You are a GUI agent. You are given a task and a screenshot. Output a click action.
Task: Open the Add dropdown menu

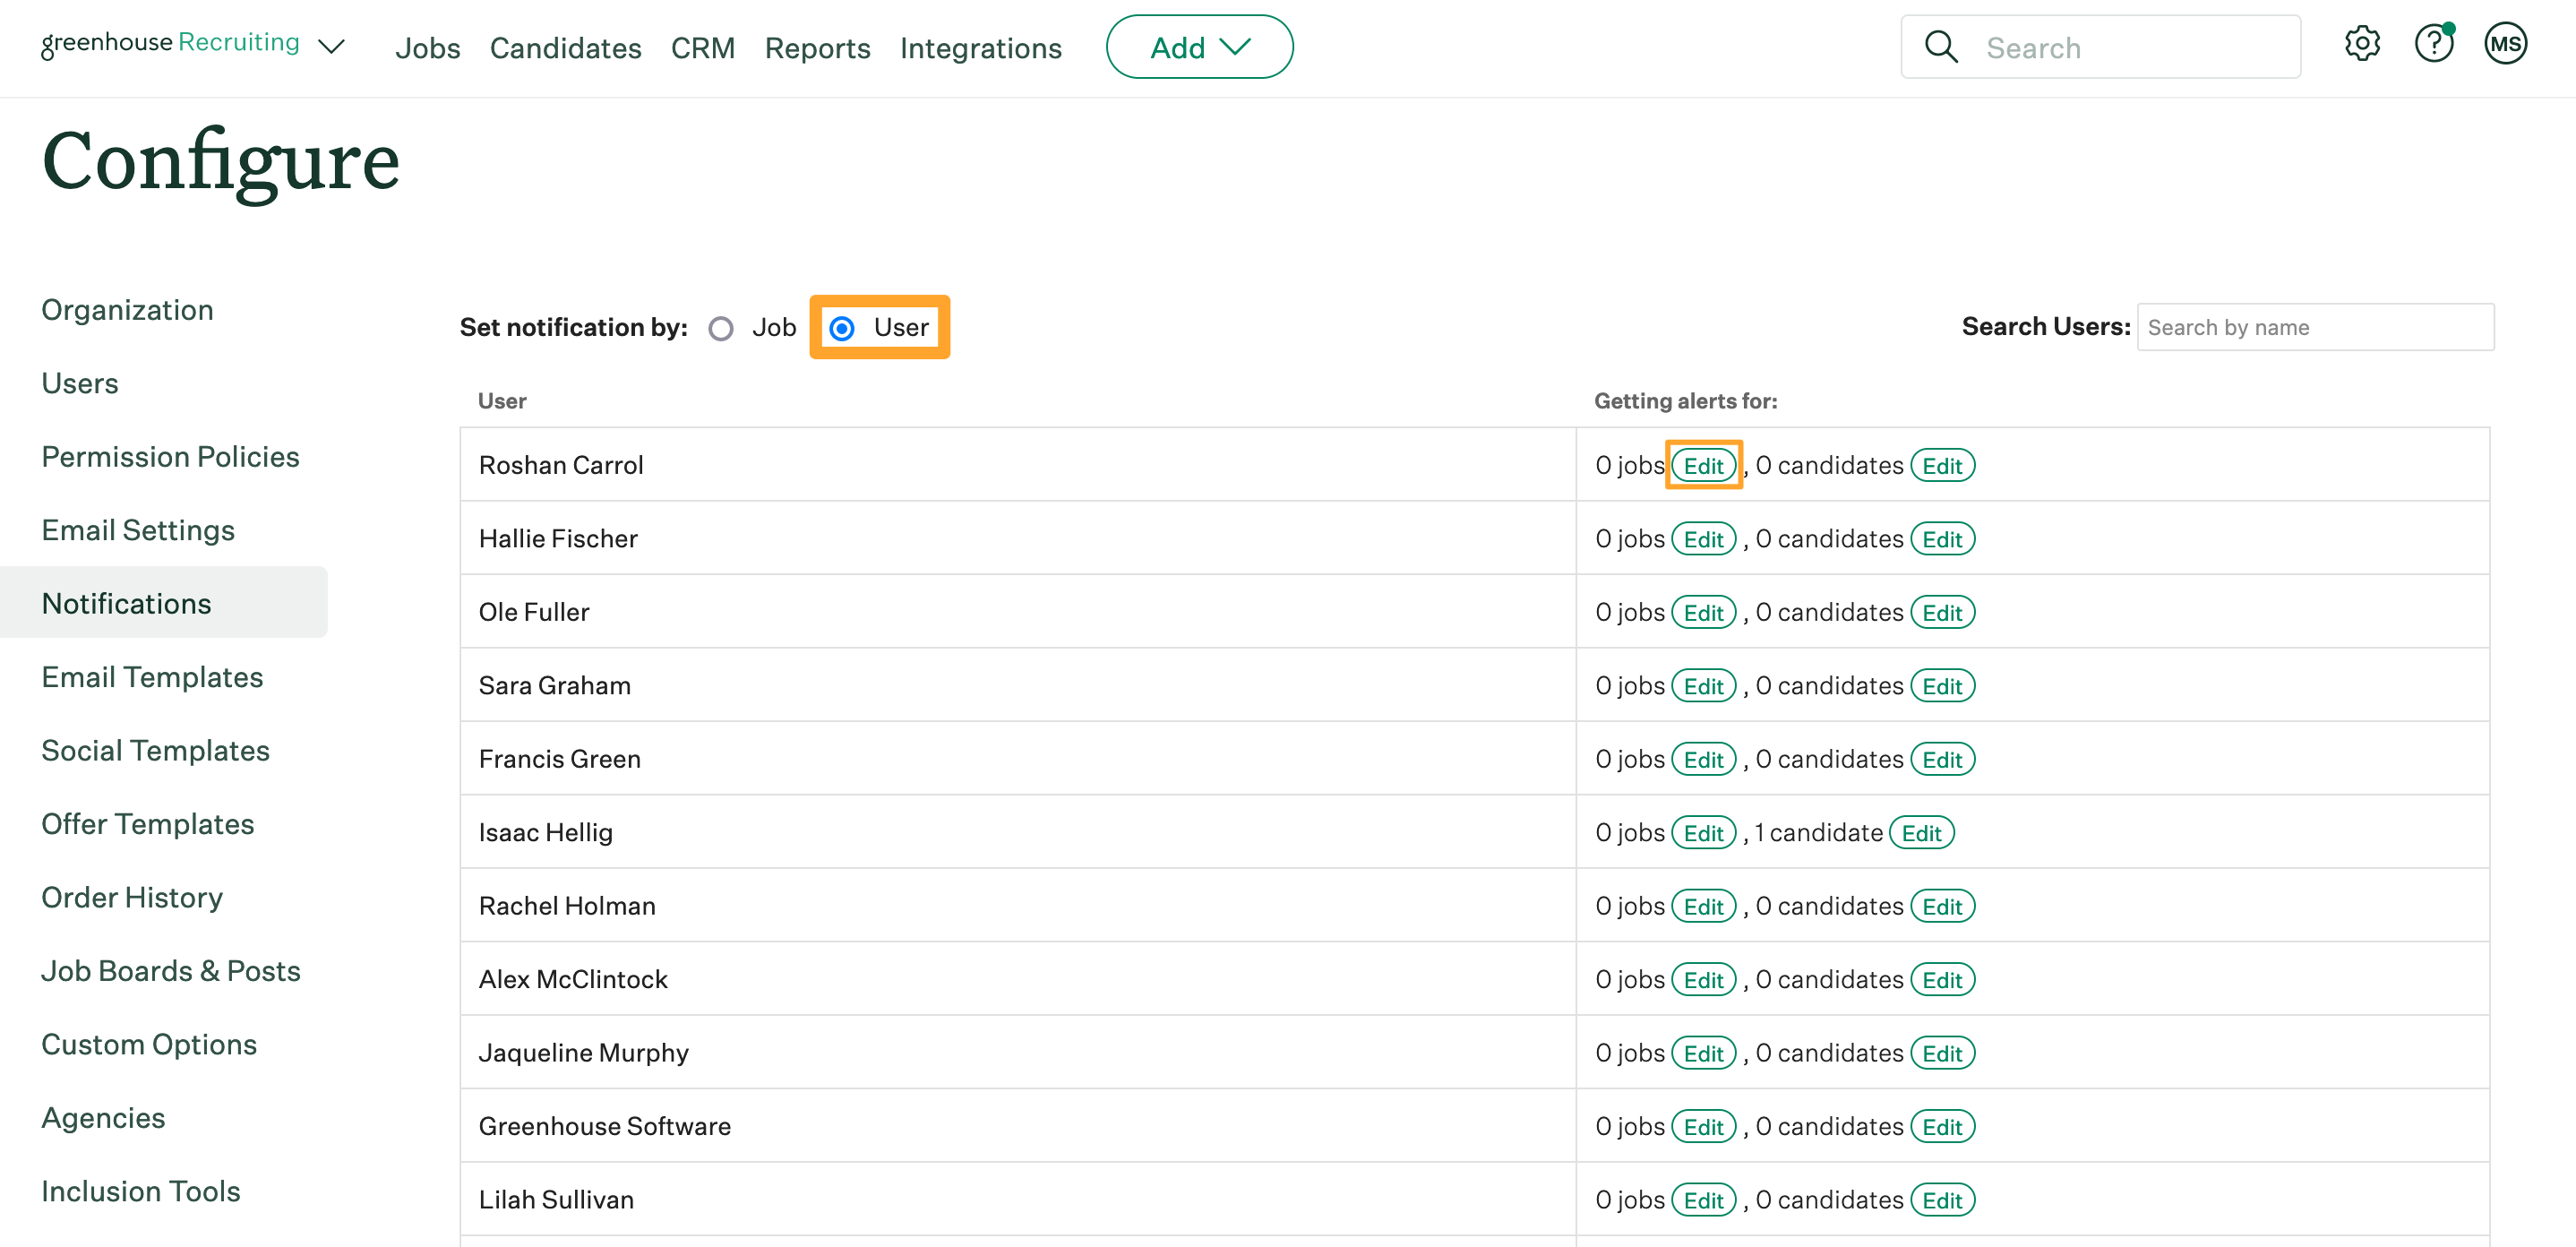click(1199, 46)
